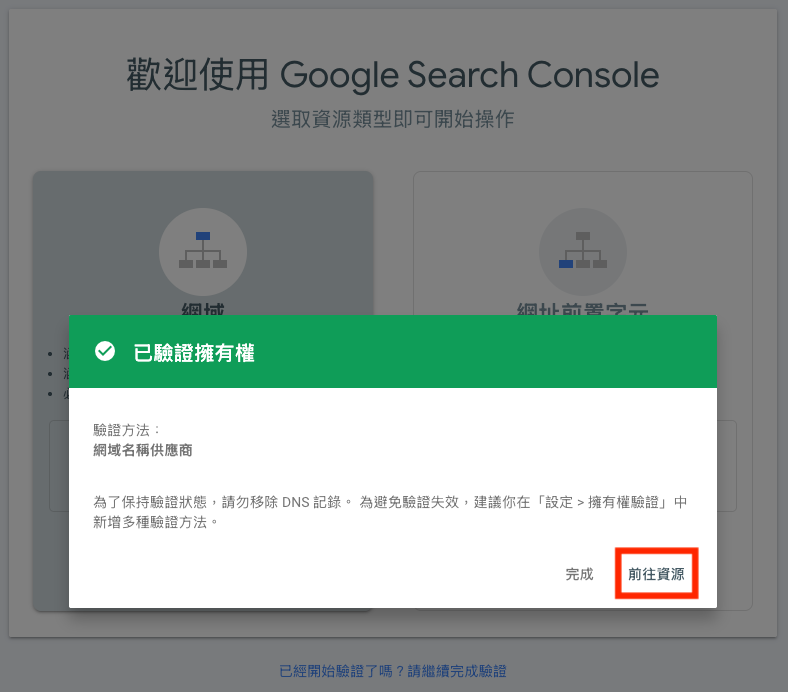Click the 歡迎使用 Google Search Console heading
This screenshot has width=788, height=692.
click(x=393, y=75)
